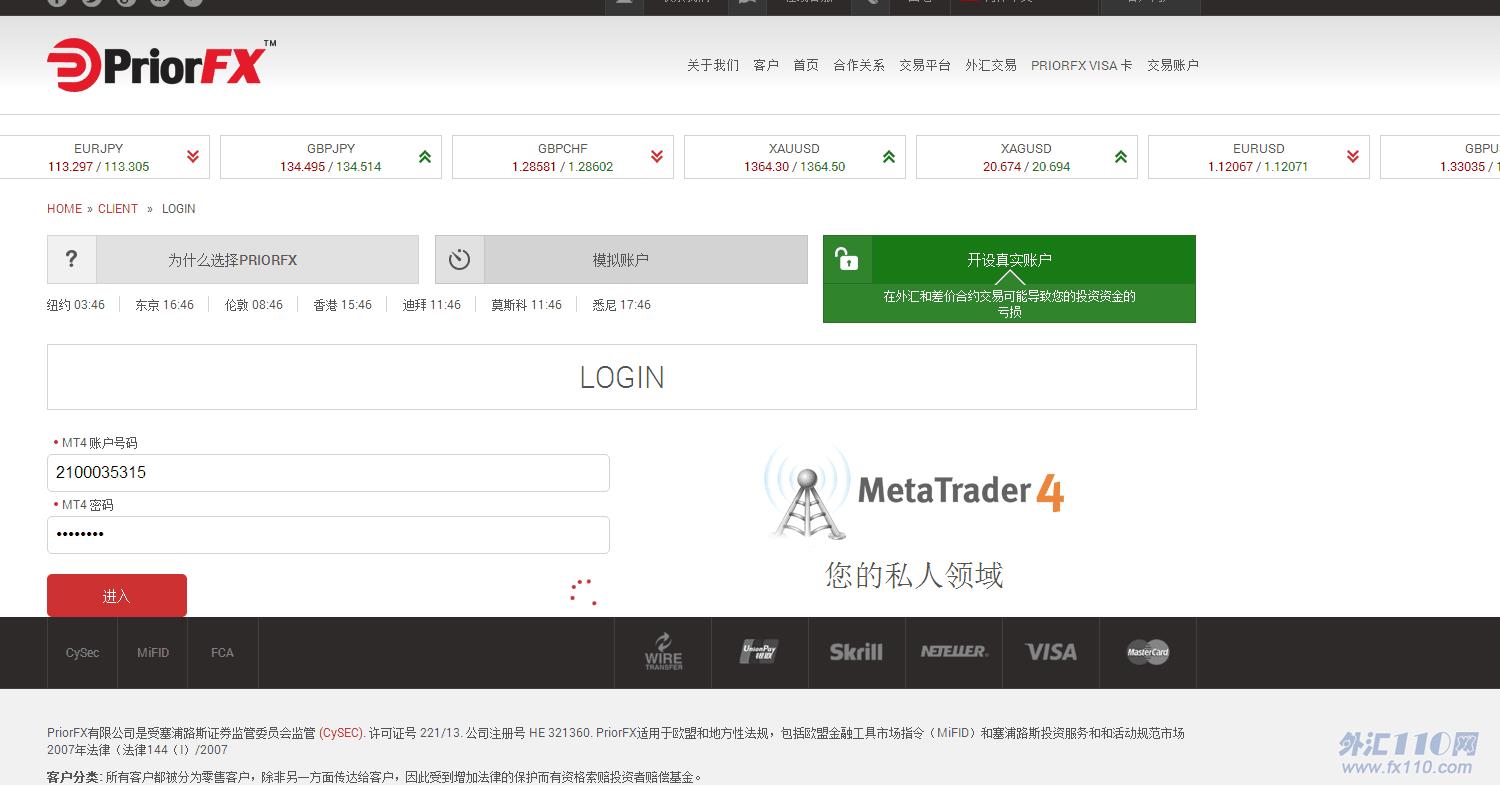This screenshot has height=785, width=1500.
Task: Open the 关于我们 menu
Action: tap(713, 65)
